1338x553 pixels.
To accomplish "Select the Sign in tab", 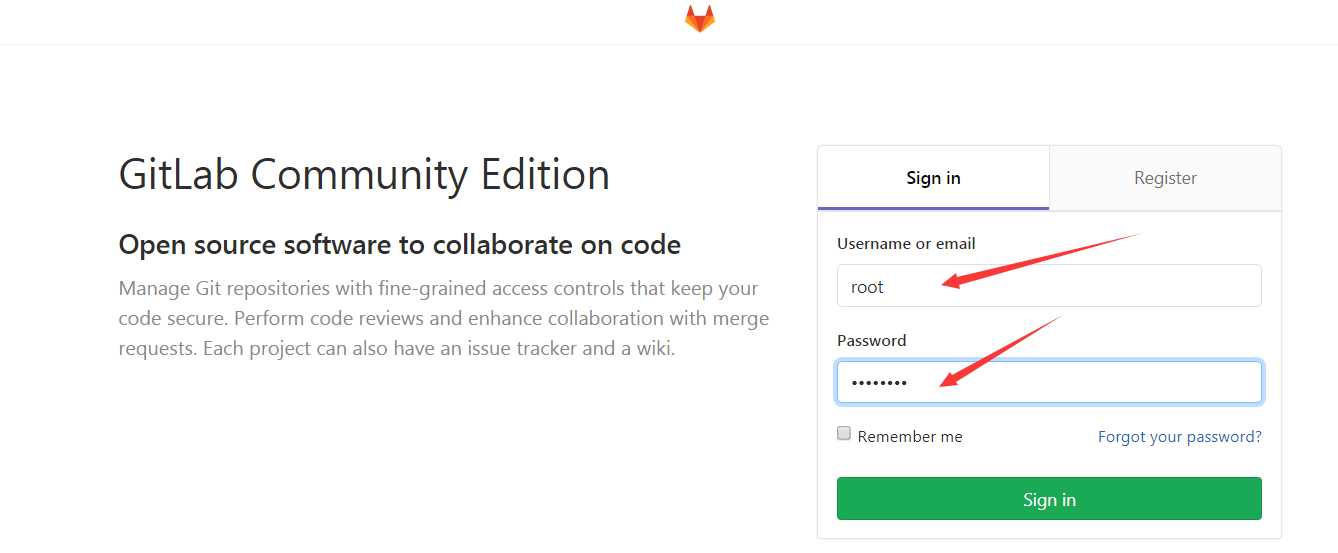I will click(933, 178).
